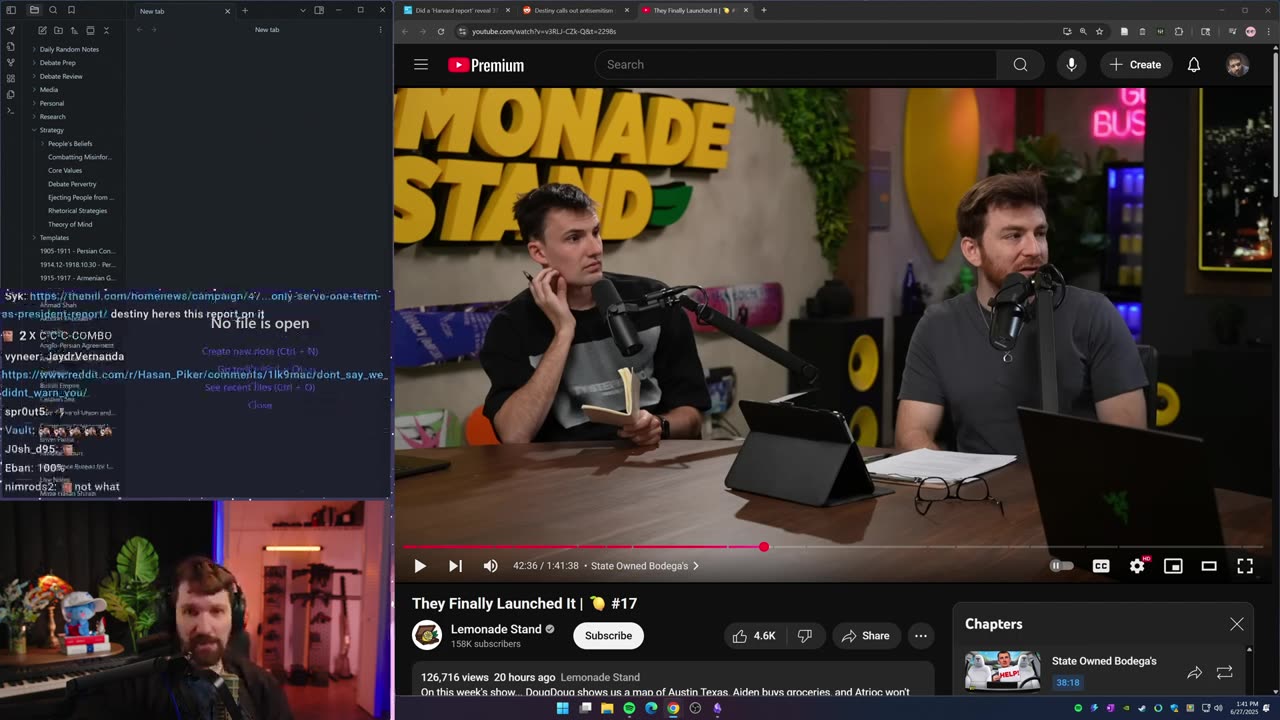Viewport: 1280px width, 720px height.
Task: Make the video full screen
Action: tap(1245, 566)
